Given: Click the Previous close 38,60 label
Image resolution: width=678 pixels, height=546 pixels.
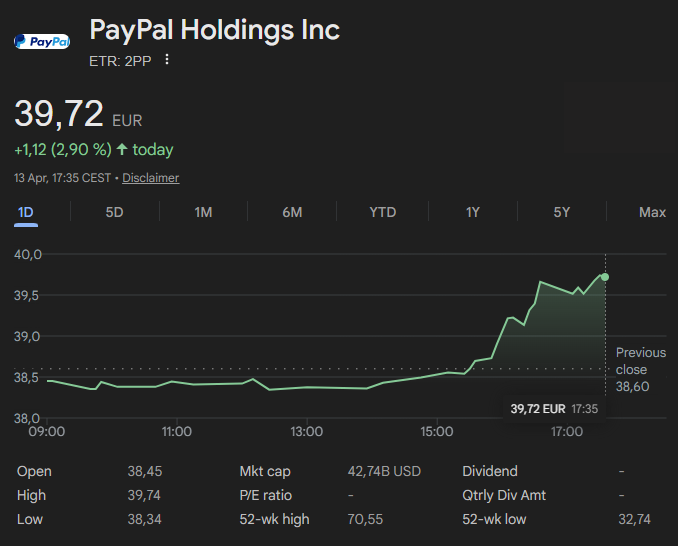Looking at the screenshot, I should tap(640, 370).
